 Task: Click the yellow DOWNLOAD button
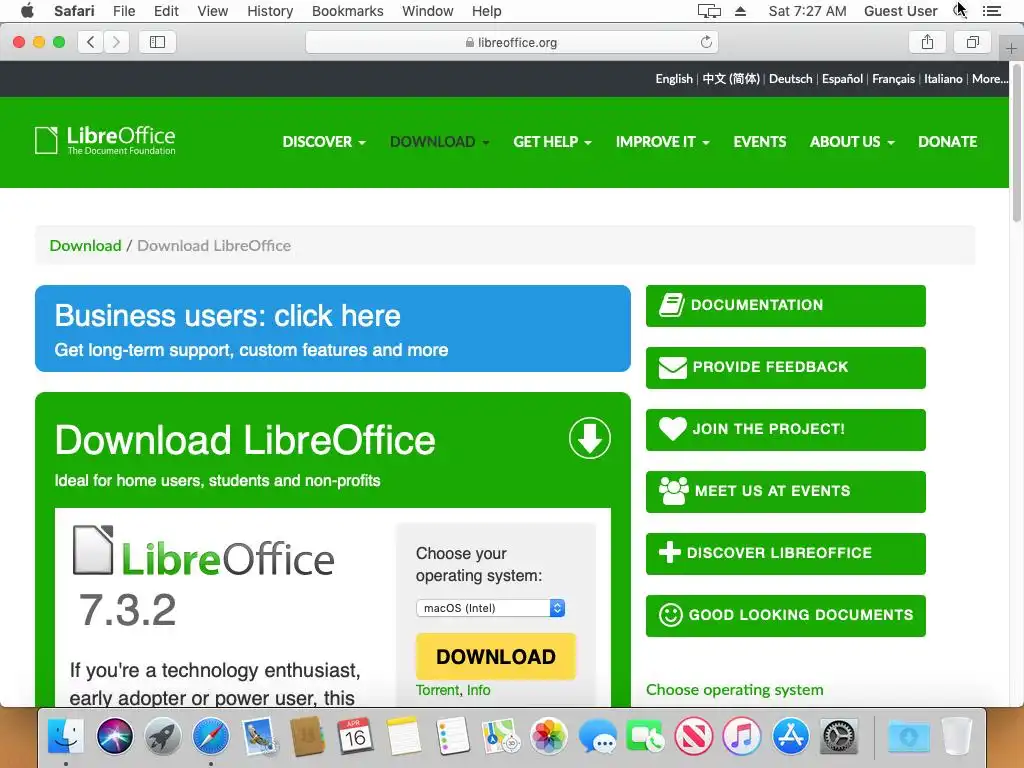(496, 656)
